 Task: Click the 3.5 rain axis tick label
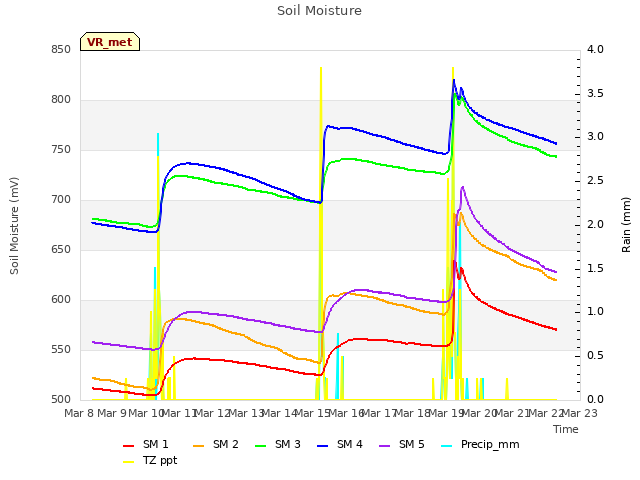click(x=595, y=93)
